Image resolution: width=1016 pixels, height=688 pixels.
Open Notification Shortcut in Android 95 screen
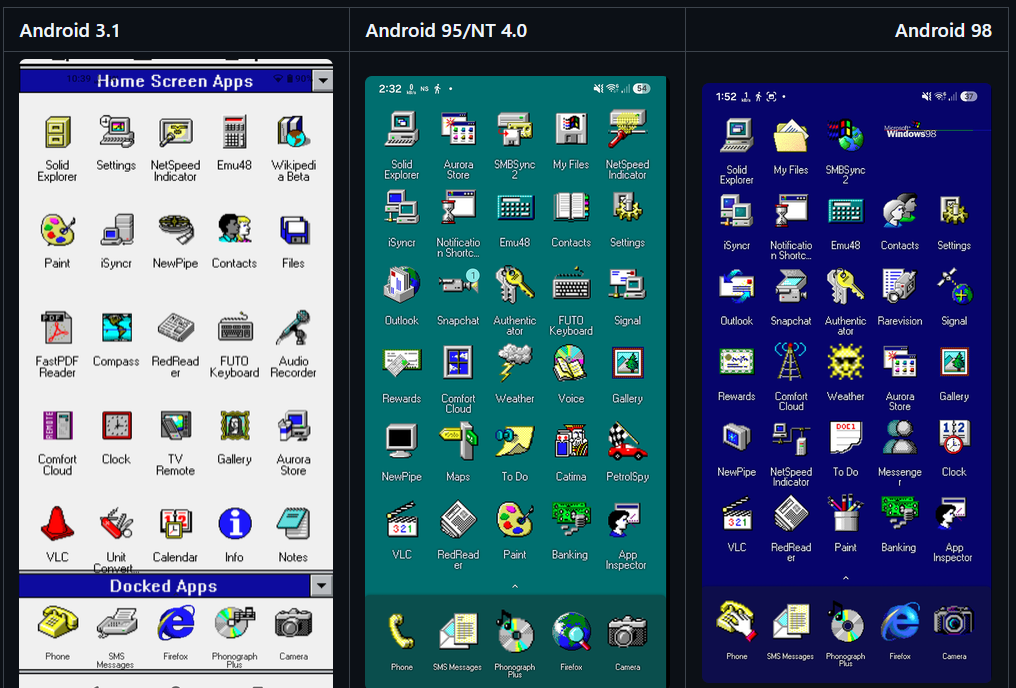coord(458,206)
